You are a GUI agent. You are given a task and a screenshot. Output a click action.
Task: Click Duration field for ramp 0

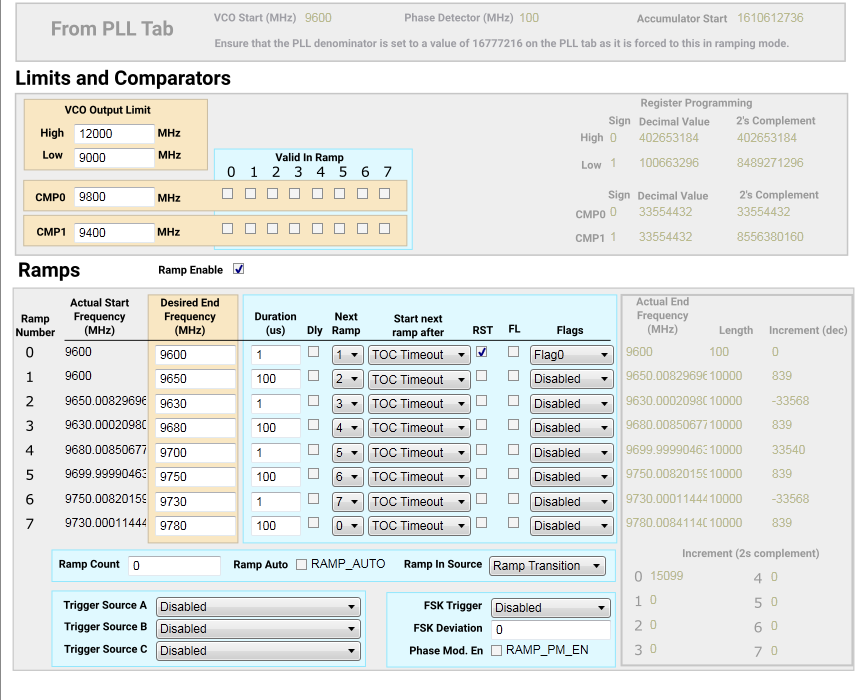pos(276,355)
